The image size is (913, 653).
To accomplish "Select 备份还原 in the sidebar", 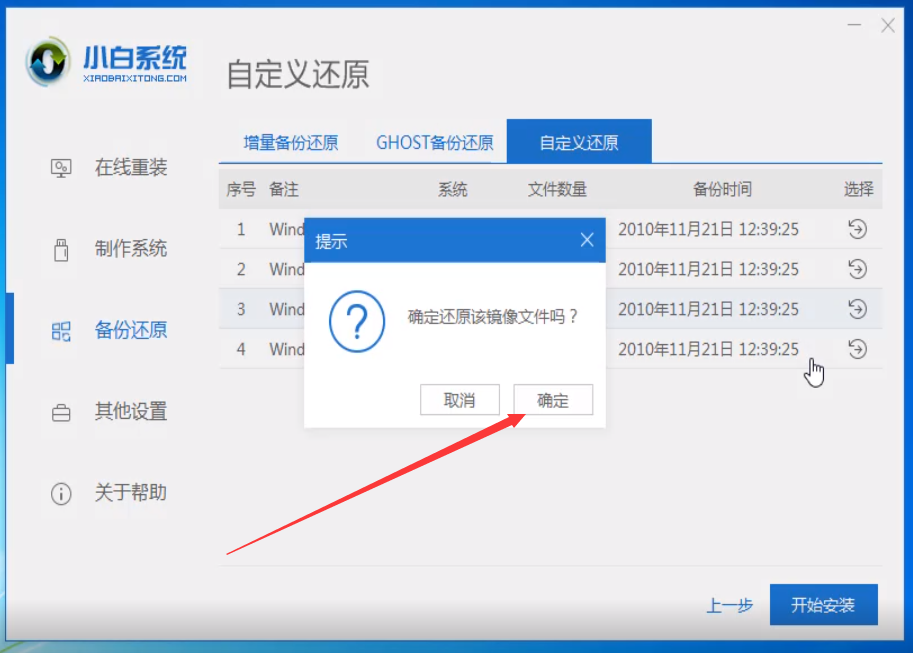I will click(x=110, y=330).
